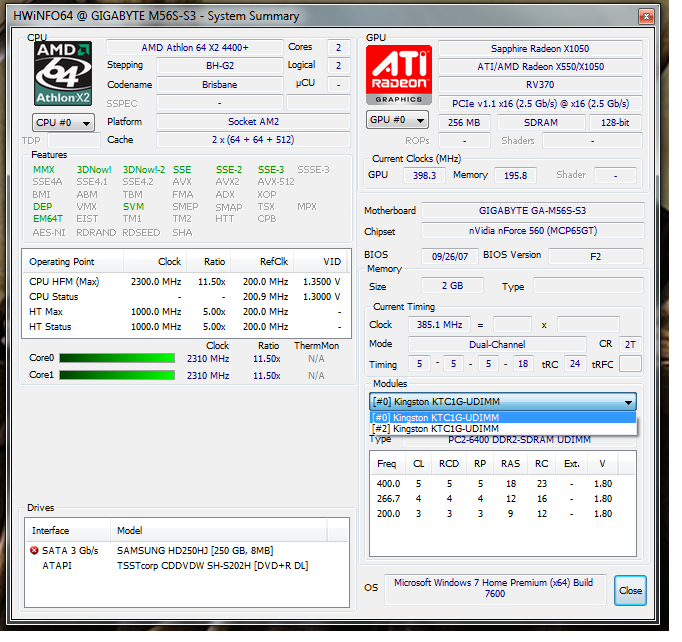The height and width of the screenshot is (642, 682).
Task: Click the tRC value 24 field
Action: [x=575, y=364]
